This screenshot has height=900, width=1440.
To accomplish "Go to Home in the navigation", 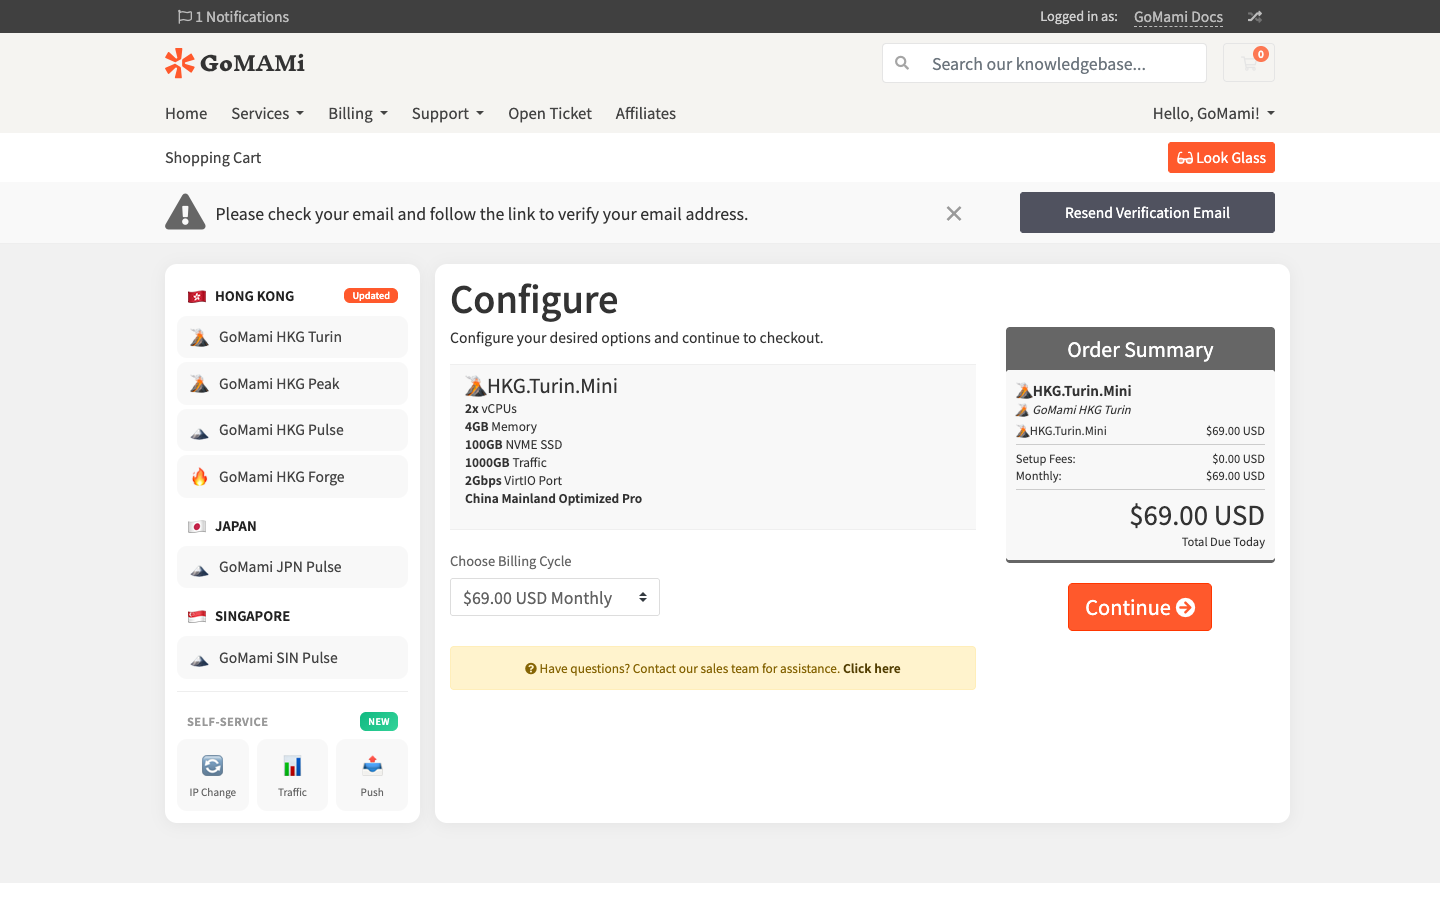I will (x=186, y=113).
